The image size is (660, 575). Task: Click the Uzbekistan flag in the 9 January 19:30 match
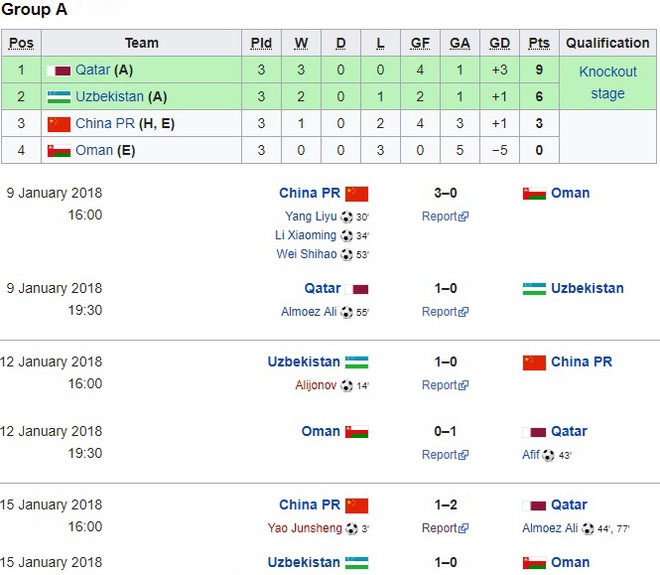(x=534, y=289)
